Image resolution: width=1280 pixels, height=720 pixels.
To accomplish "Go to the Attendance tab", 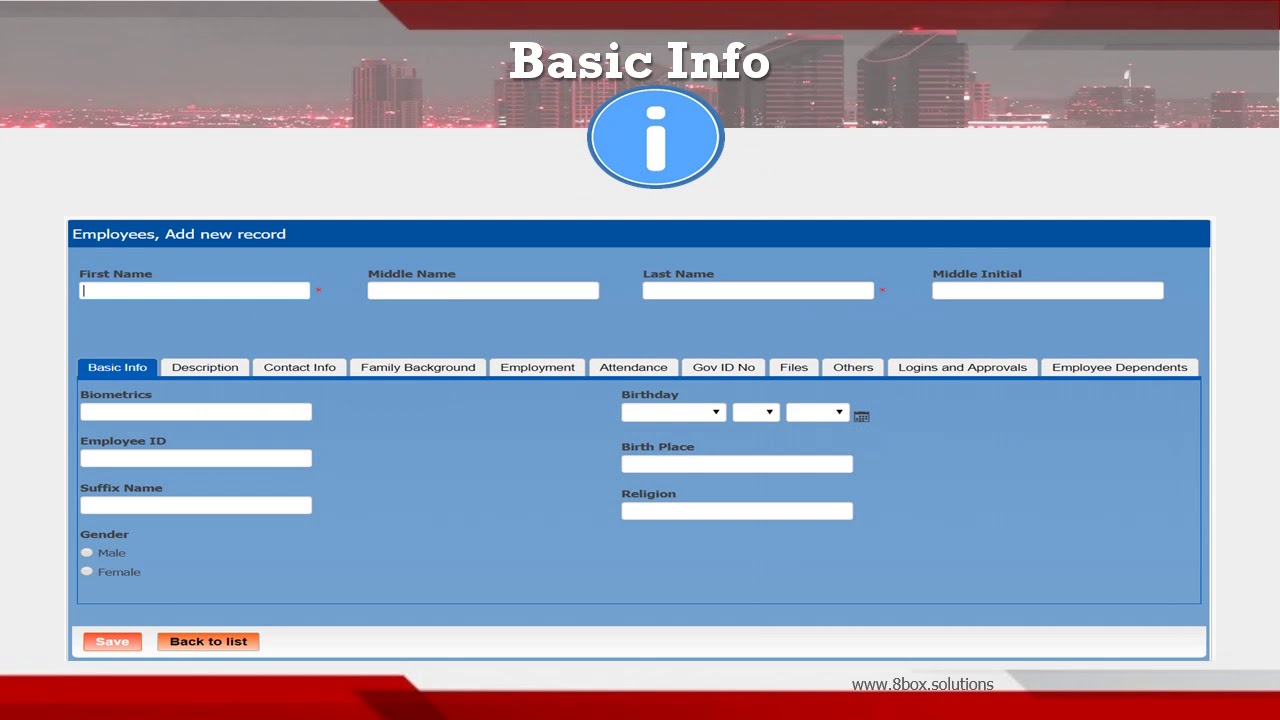I will [x=634, y=367].
